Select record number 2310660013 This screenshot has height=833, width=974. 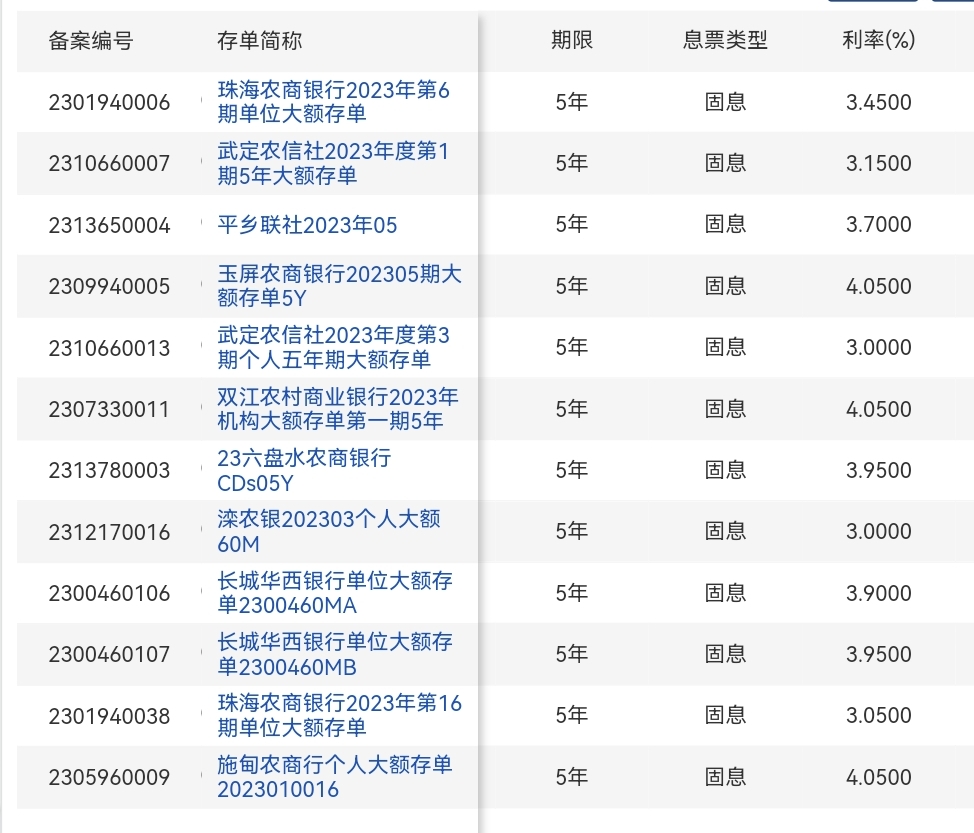coord(109,348)
